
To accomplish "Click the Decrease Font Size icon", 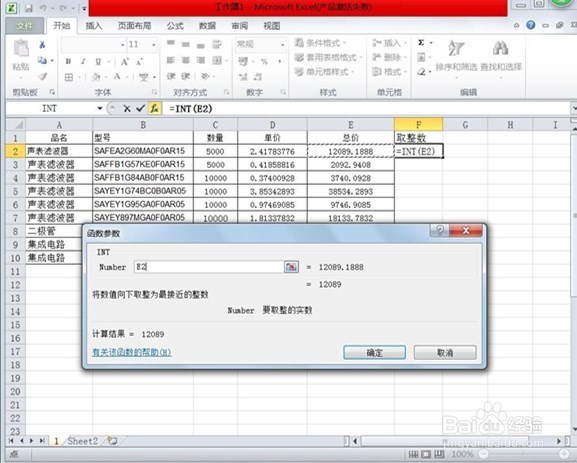I will [x=139, y=61].
